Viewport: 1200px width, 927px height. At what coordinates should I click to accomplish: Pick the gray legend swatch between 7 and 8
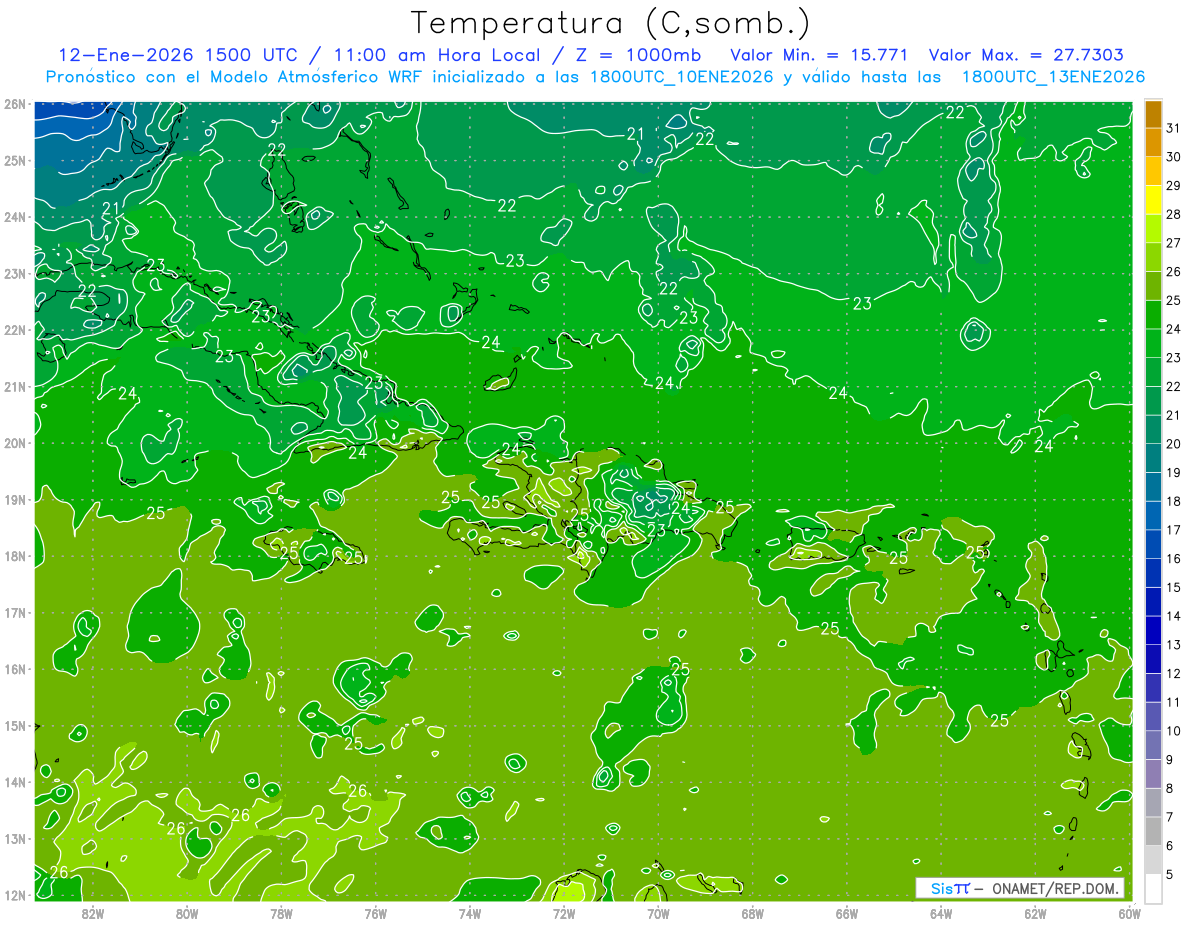coord(1153,803)
